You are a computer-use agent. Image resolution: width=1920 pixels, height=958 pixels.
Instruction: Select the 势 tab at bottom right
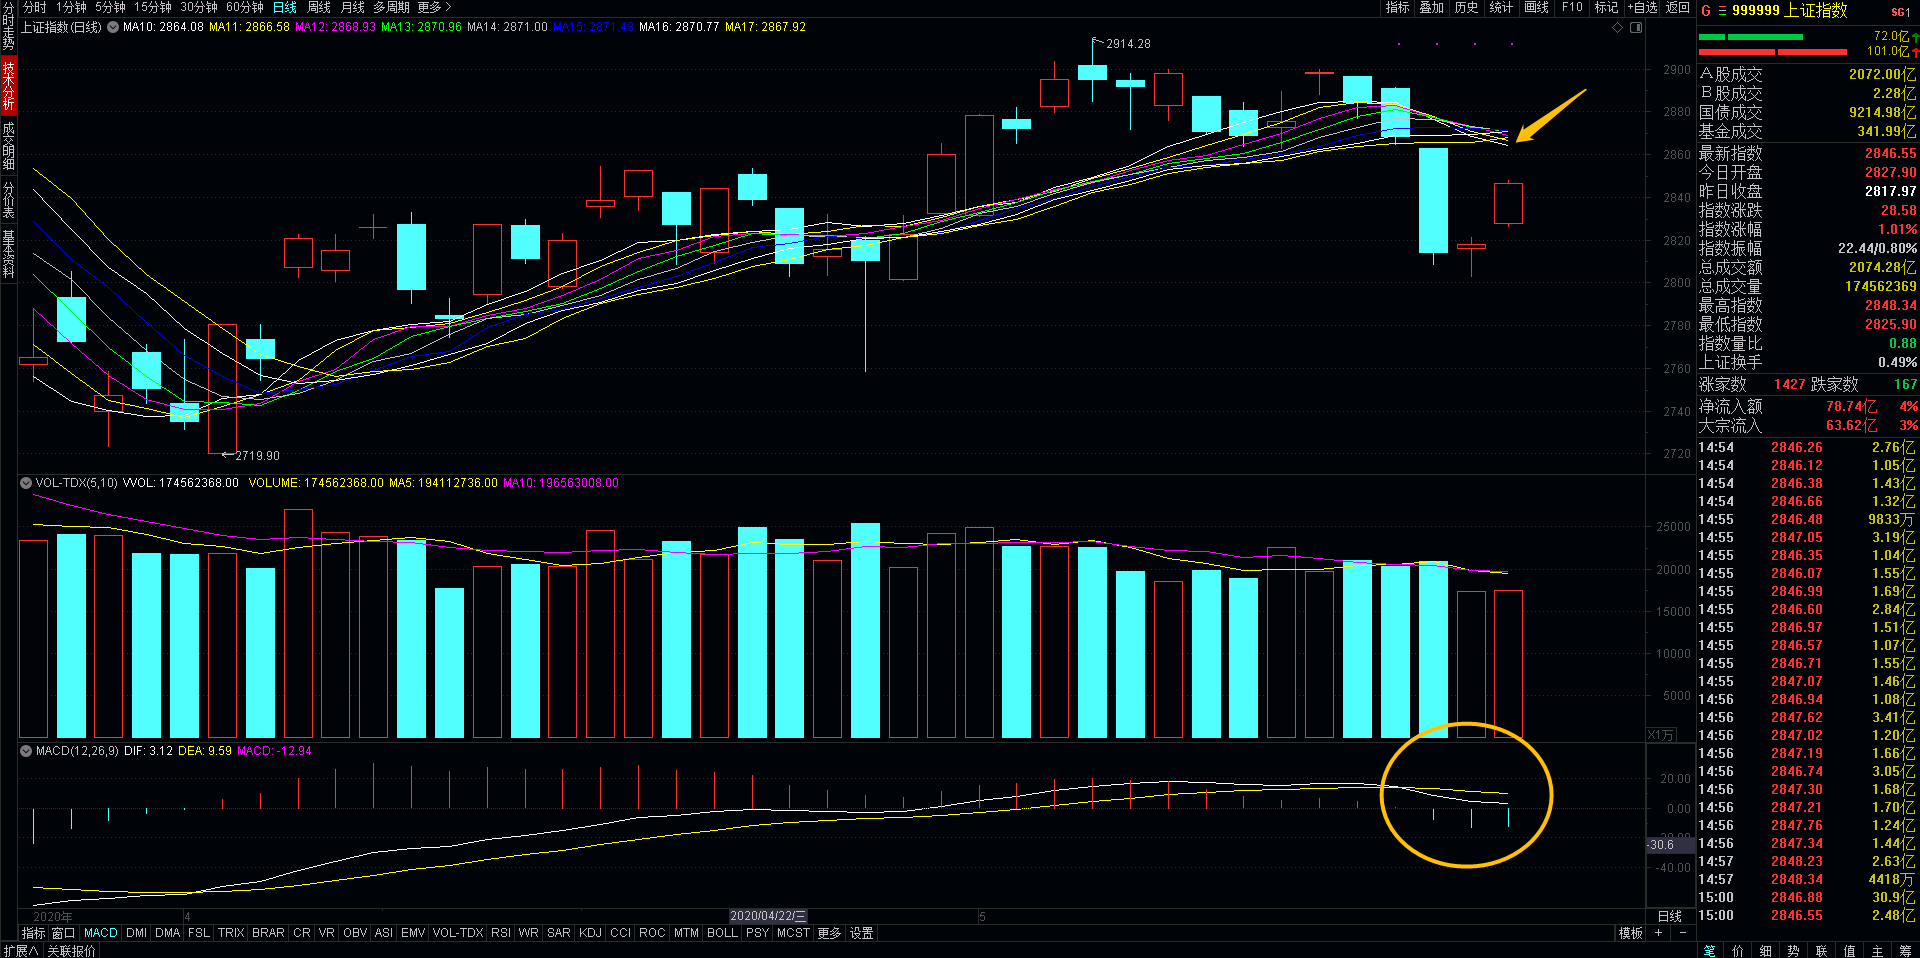tap(1793, 951)
